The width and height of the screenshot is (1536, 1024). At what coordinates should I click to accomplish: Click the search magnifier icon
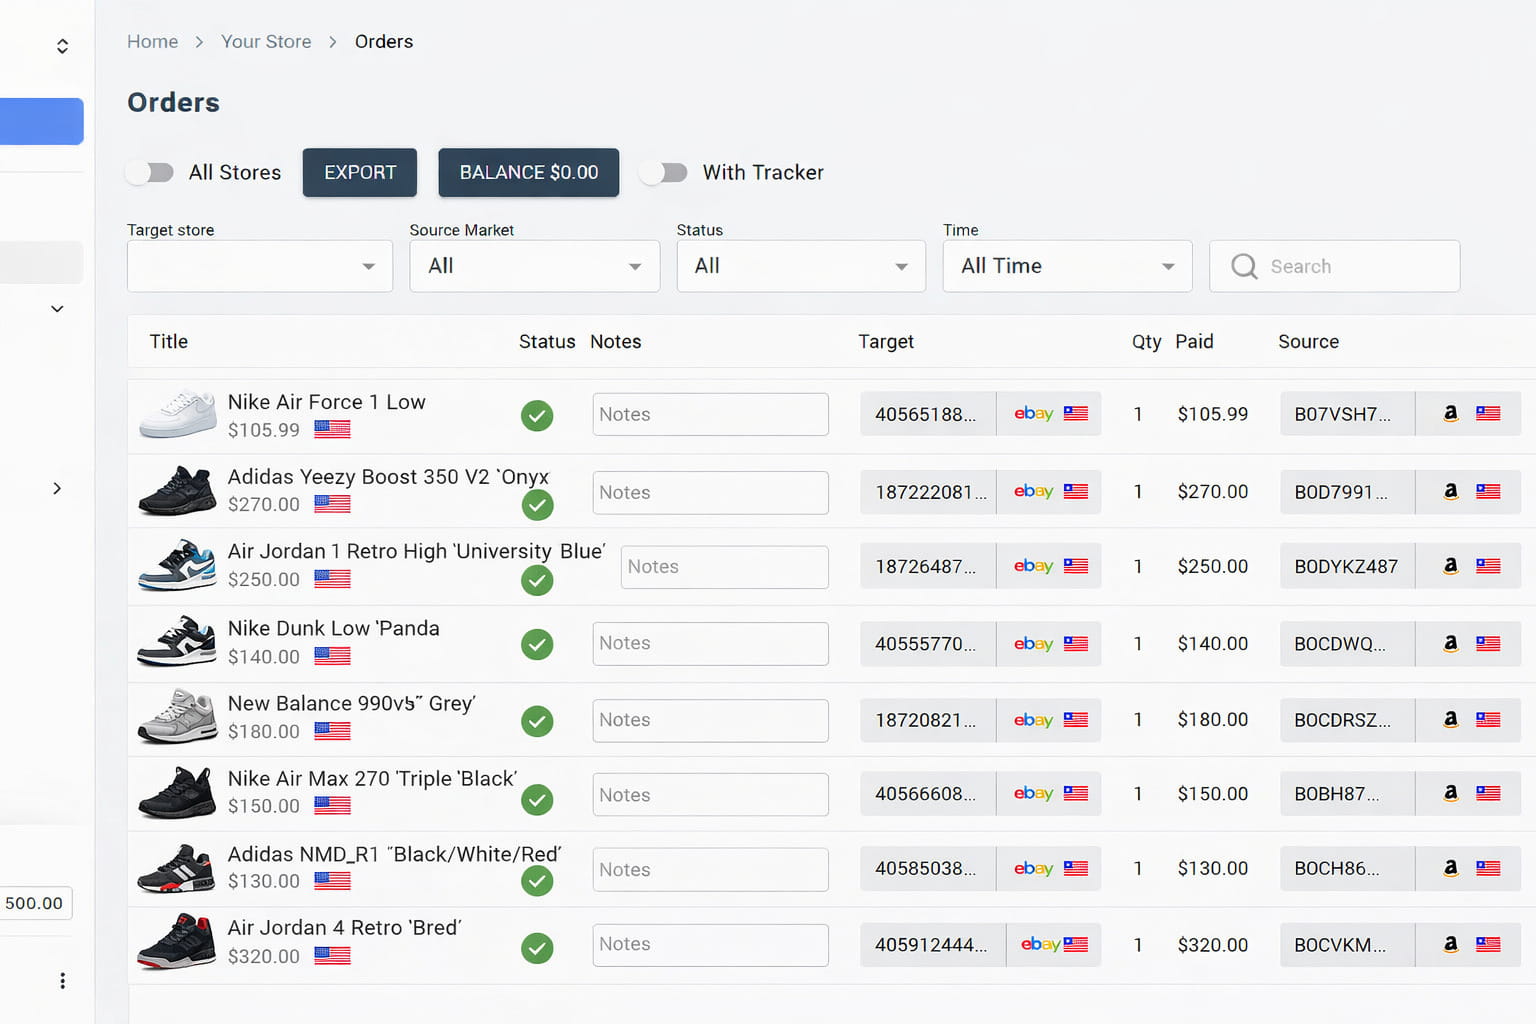point(1244,266)
